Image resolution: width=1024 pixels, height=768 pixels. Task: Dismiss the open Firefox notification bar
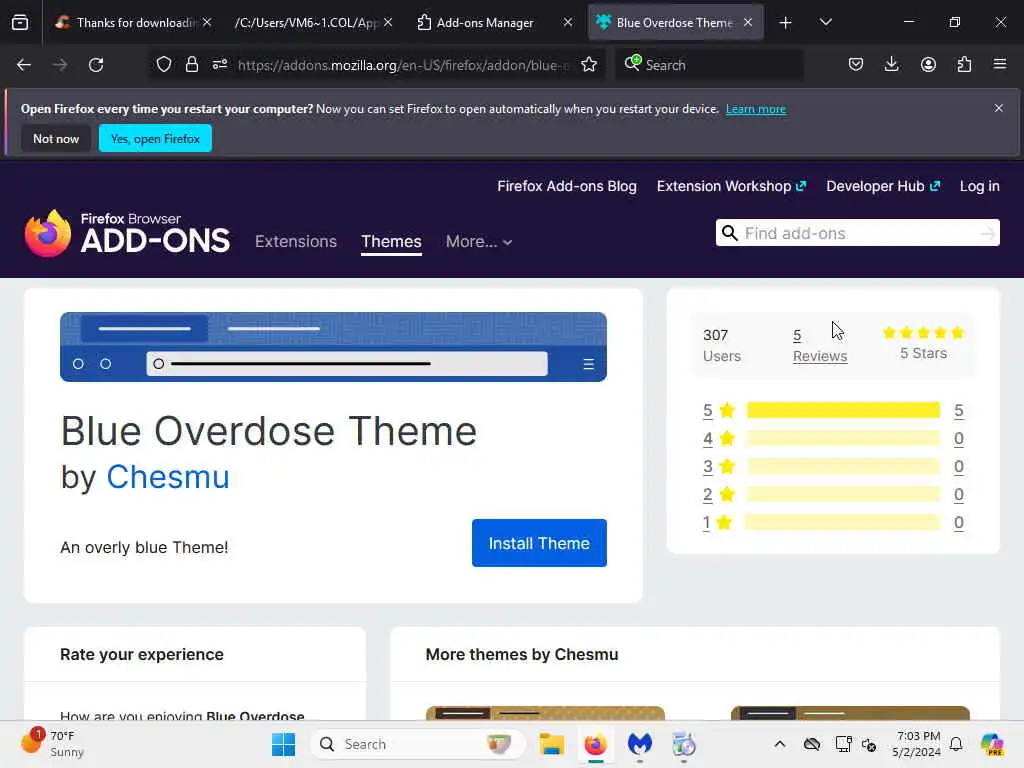point(999,108)
